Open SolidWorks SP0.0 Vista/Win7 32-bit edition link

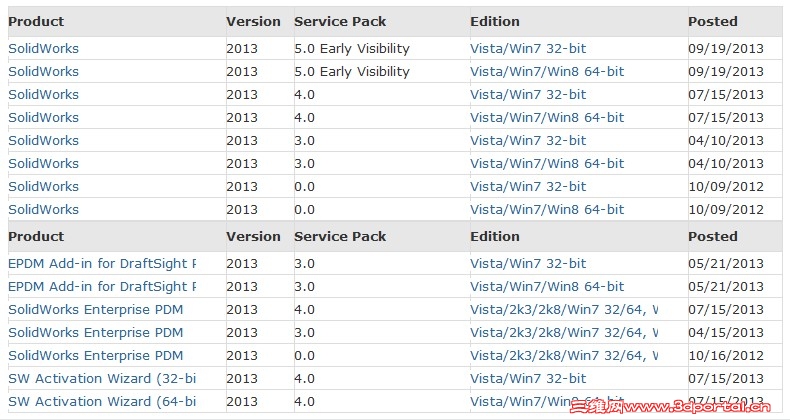click(528, 187)
